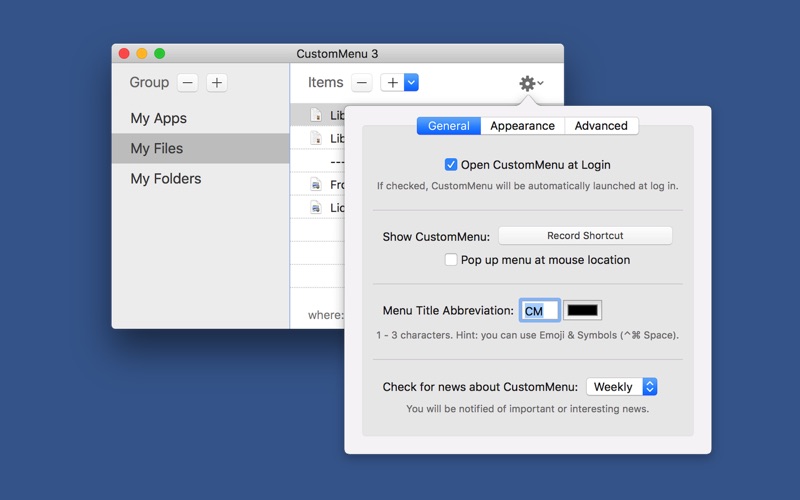This screenshot has width=800, height=500.
Task: Click the file icon of the row starting 'Lic'
Action: tap(316, 208)
